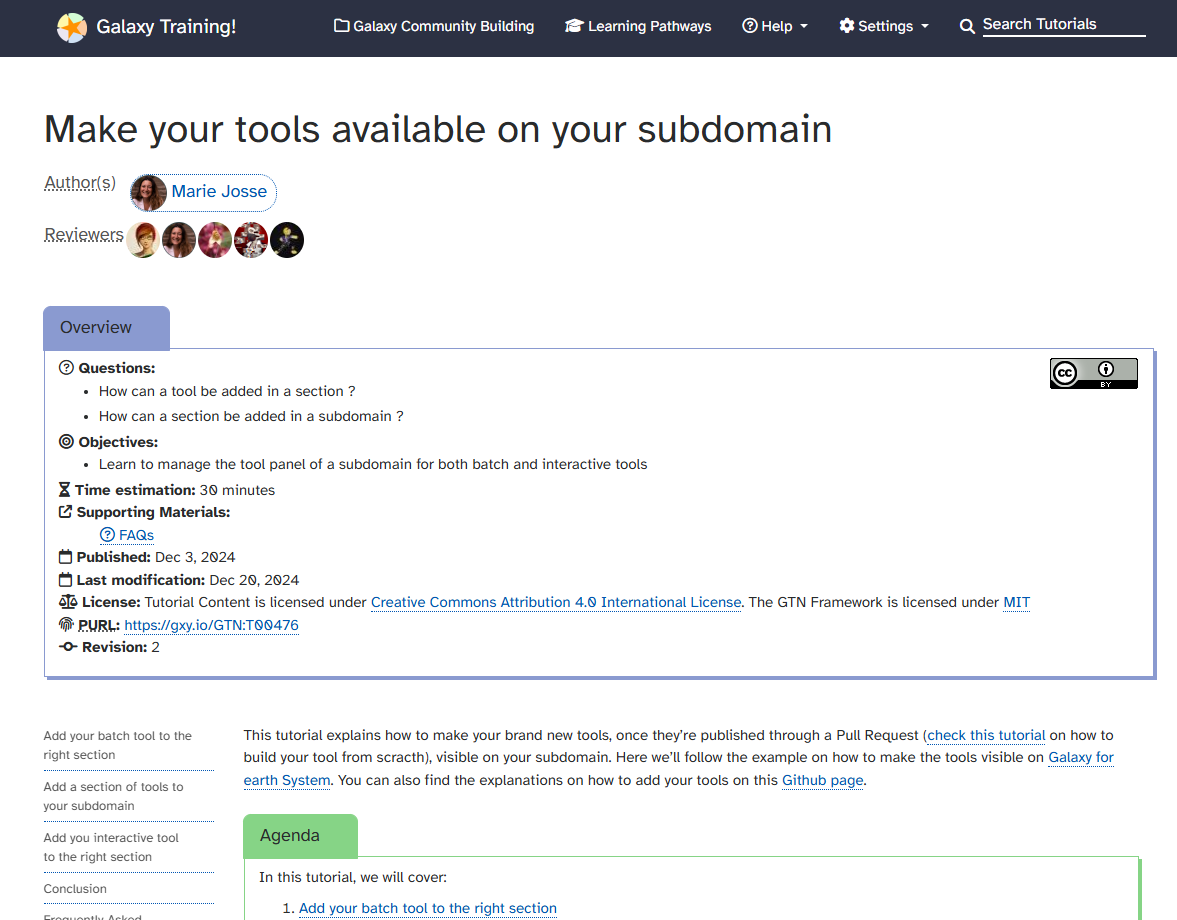Click the Creative Commons BY license badge

click(1093, 373)
